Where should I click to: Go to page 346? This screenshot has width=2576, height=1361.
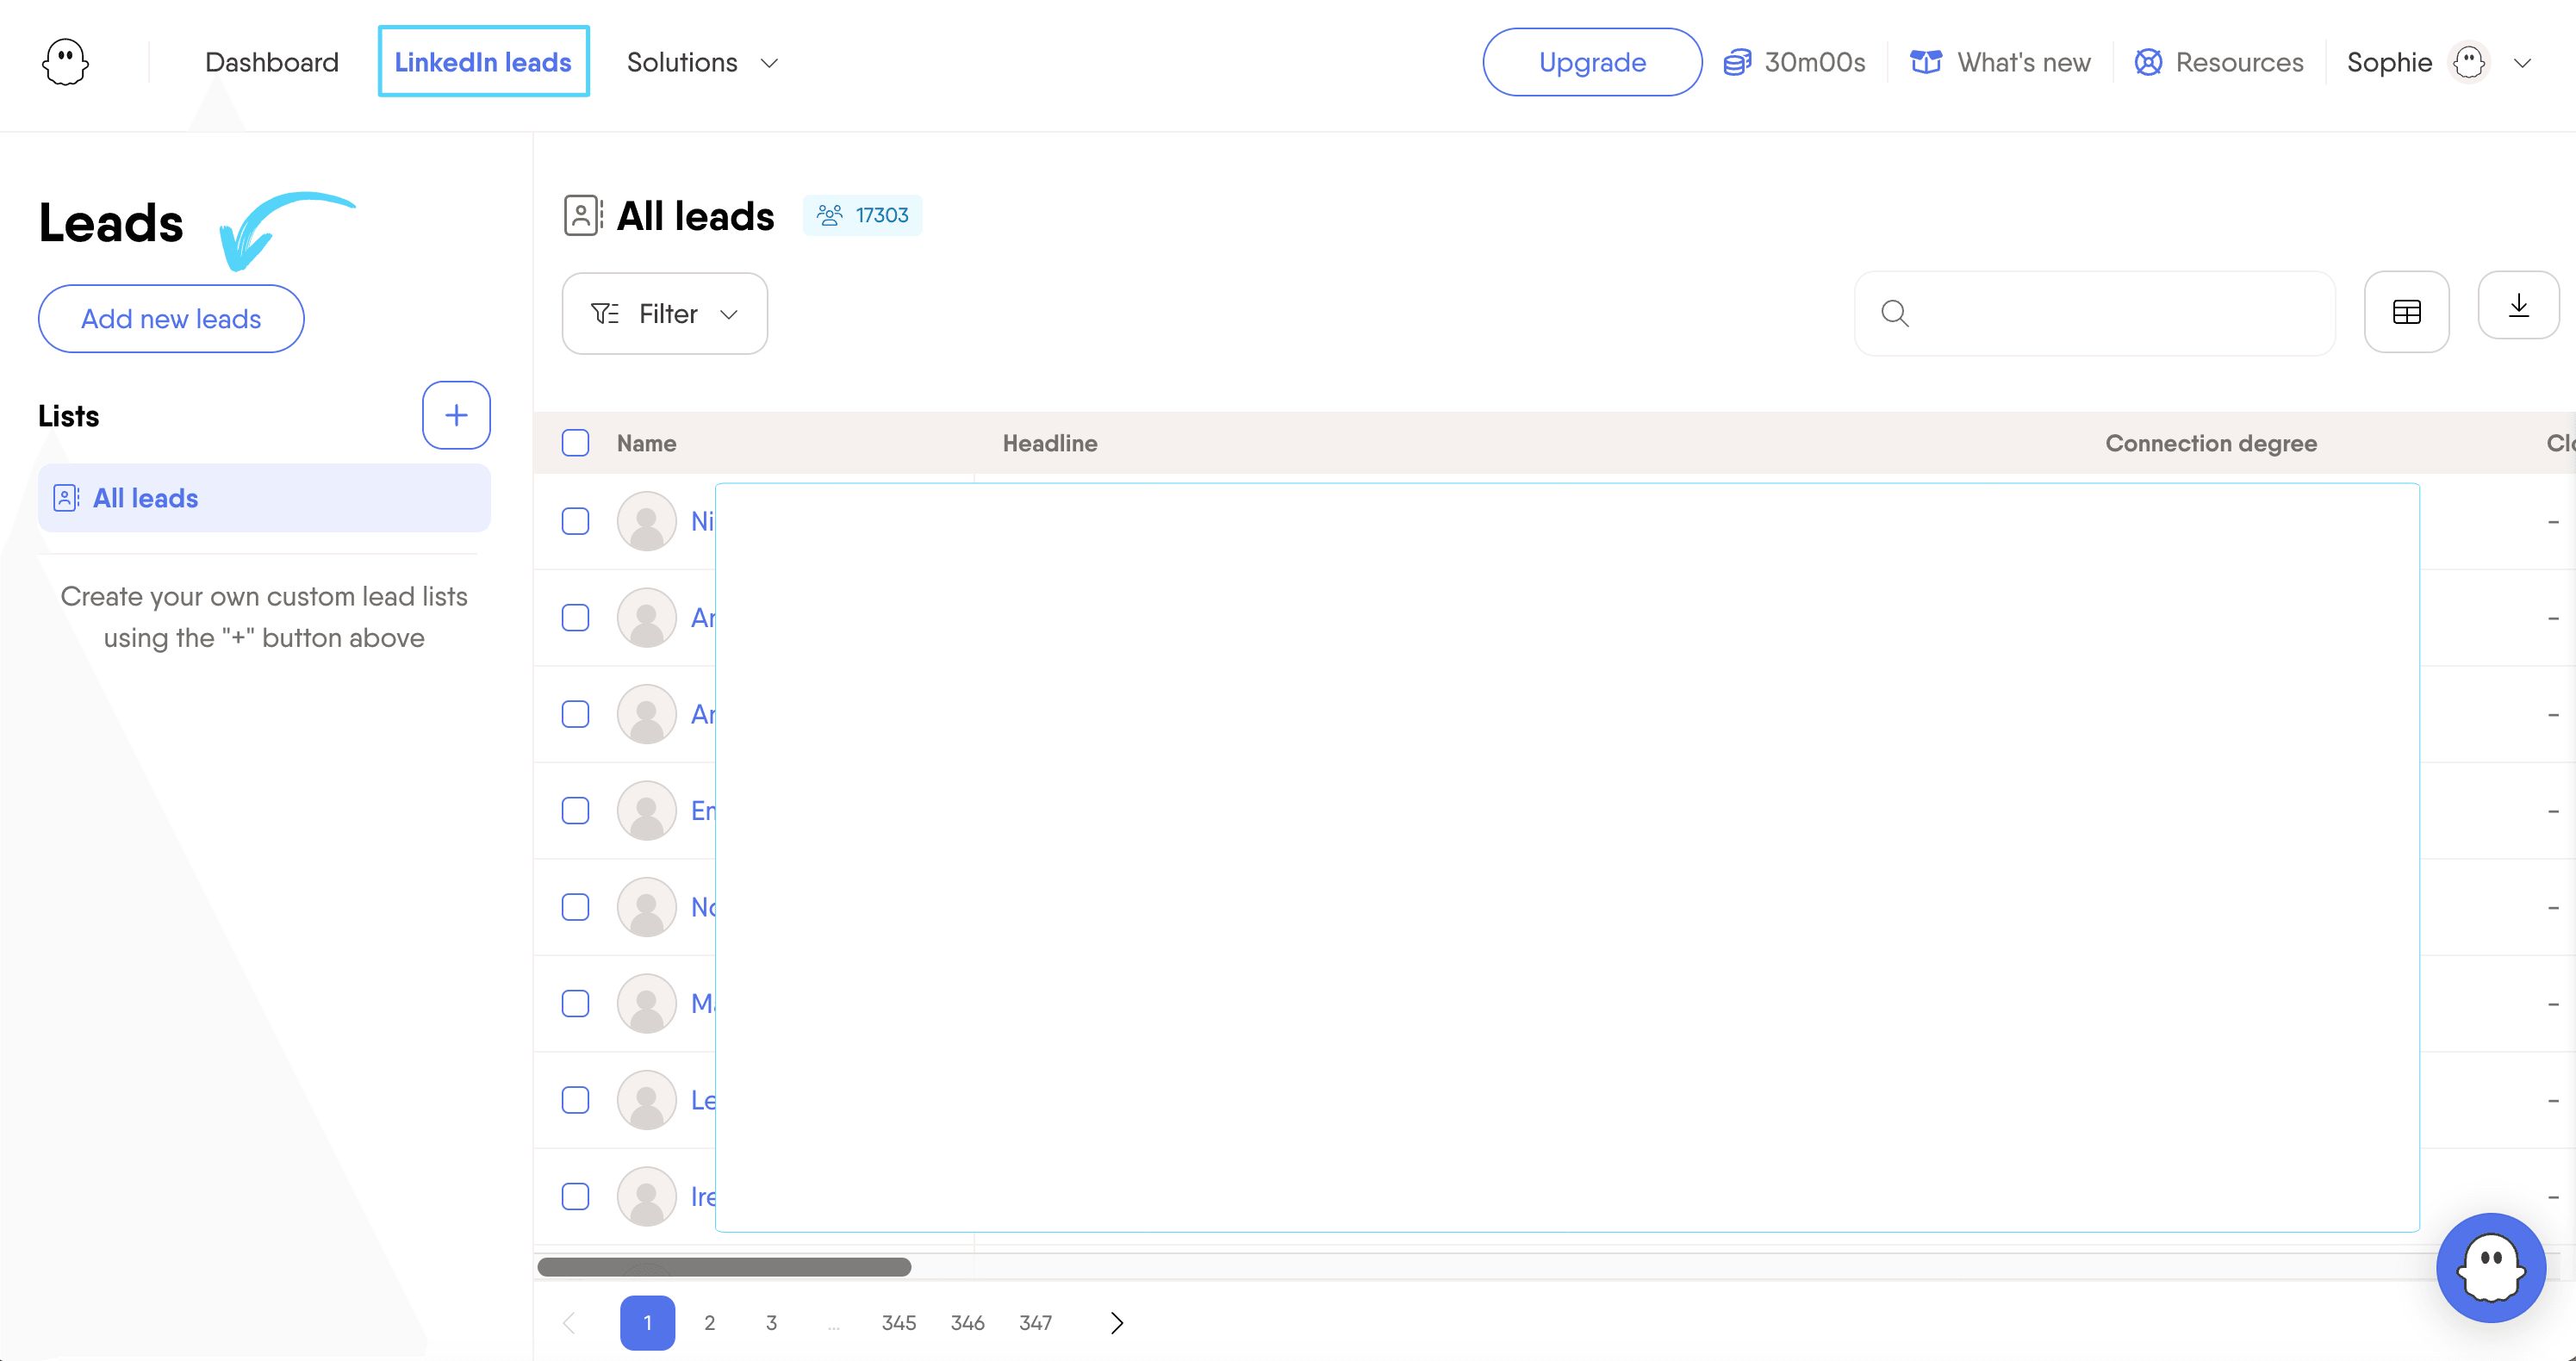pos(967,1323)
